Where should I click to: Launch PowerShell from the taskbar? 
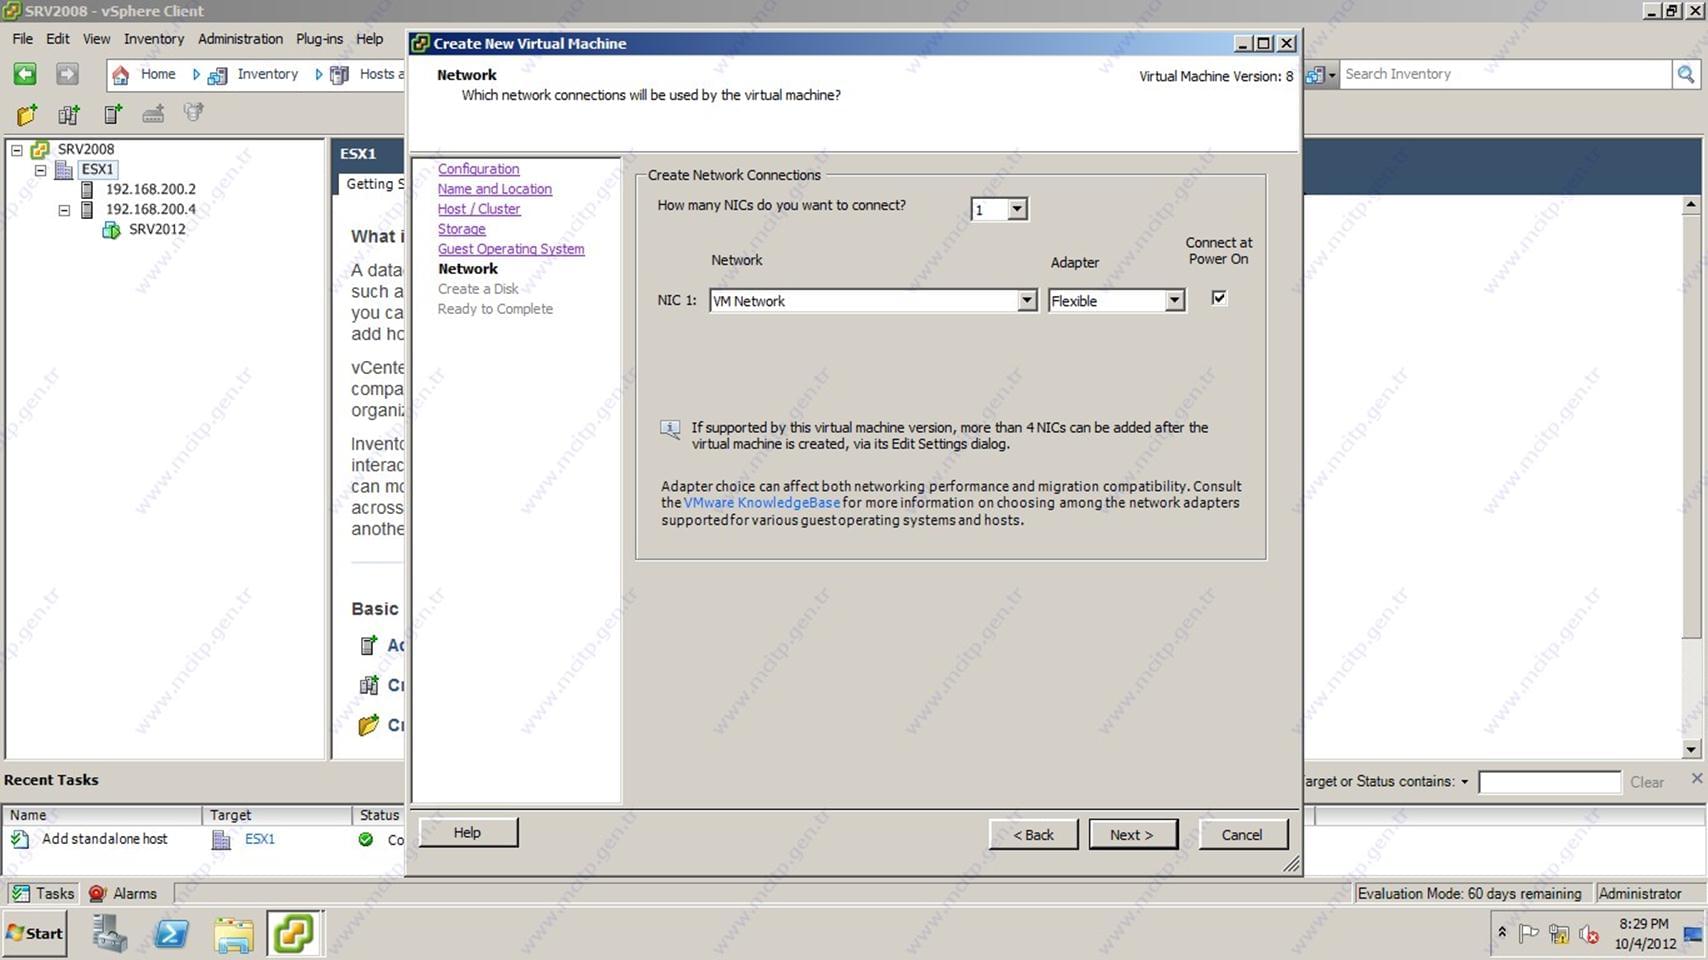172,934
